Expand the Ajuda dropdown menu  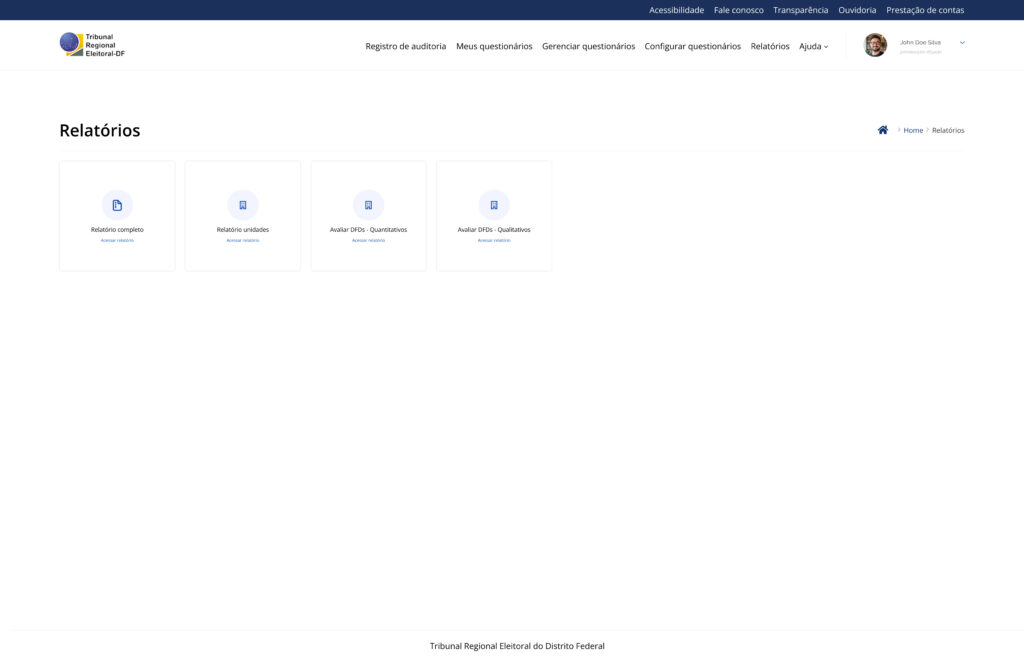point(813,46)
